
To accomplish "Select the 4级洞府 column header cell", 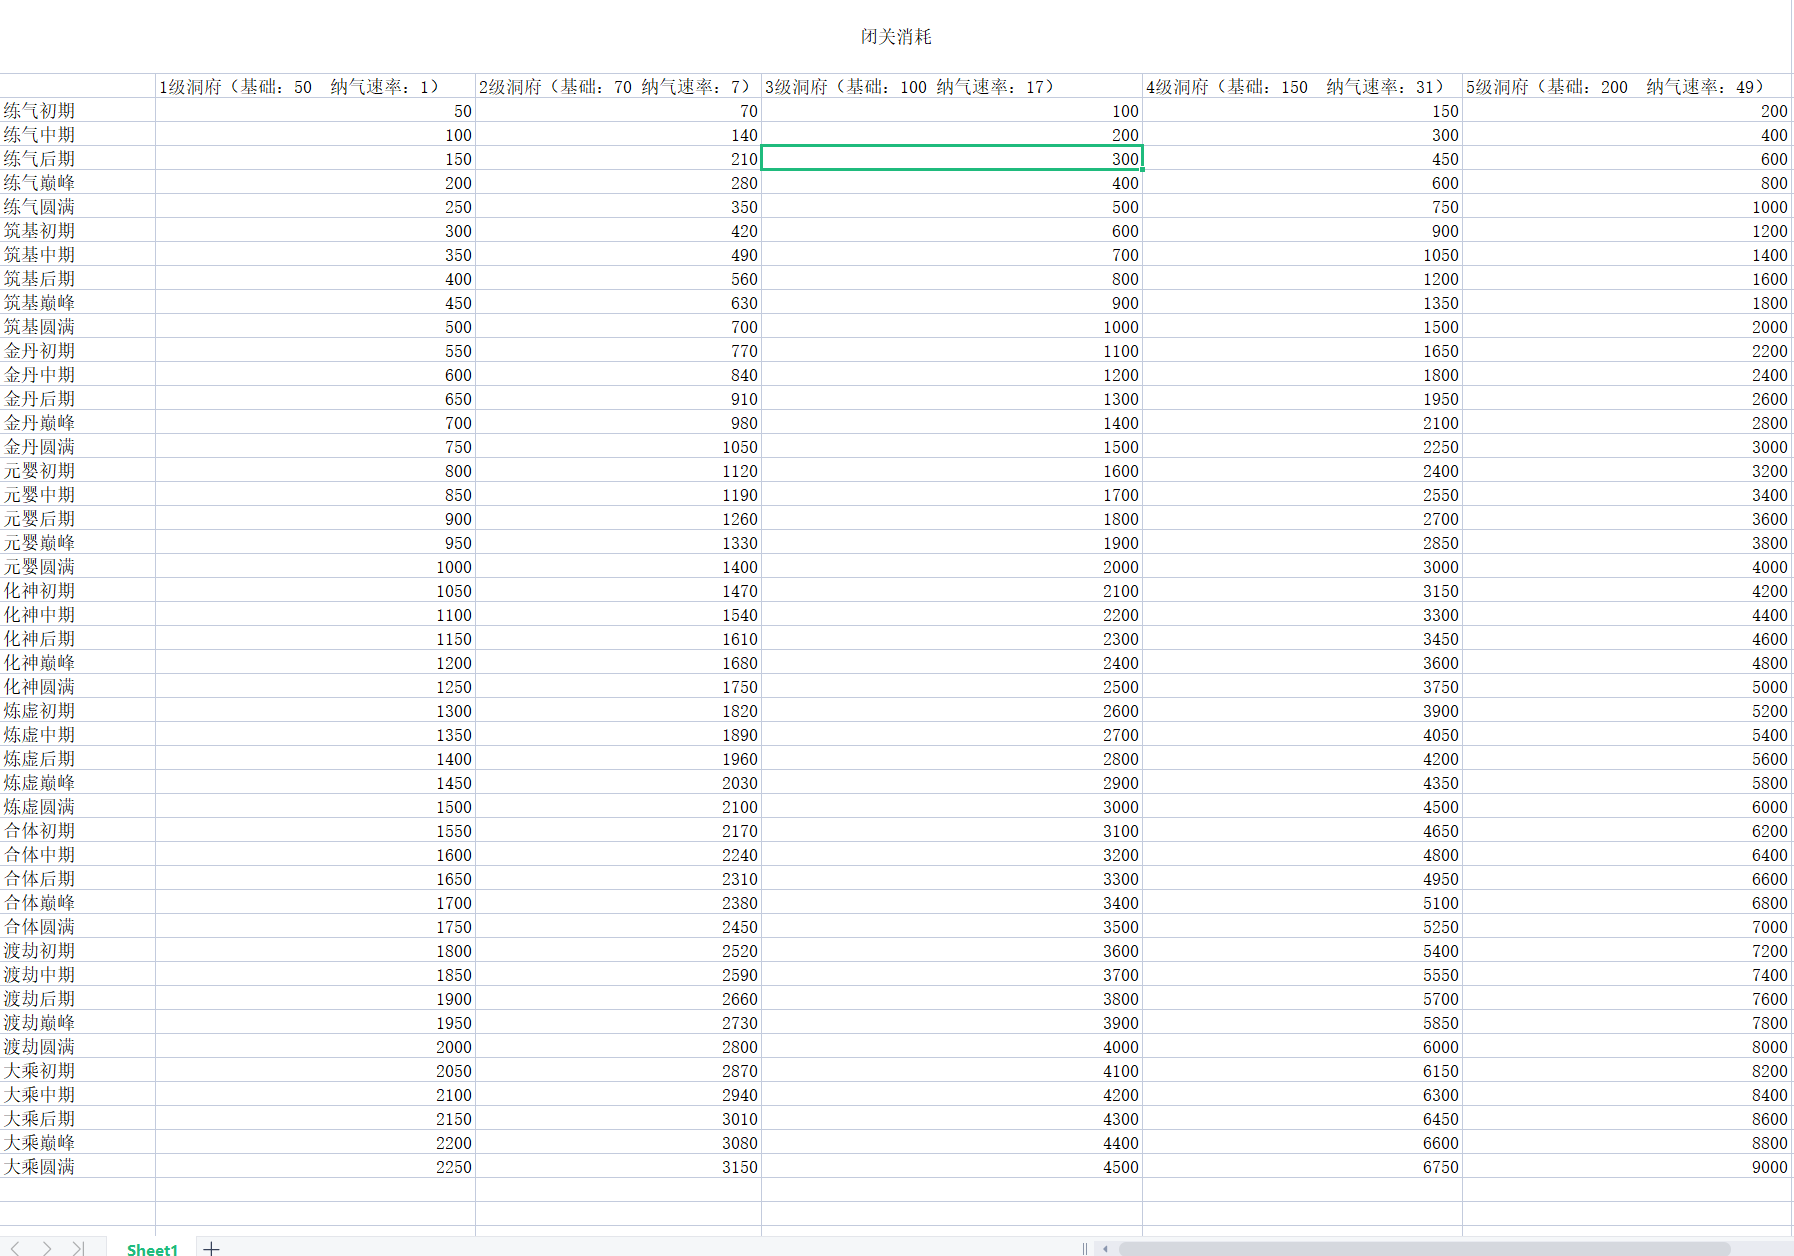I will point(1302,86).
